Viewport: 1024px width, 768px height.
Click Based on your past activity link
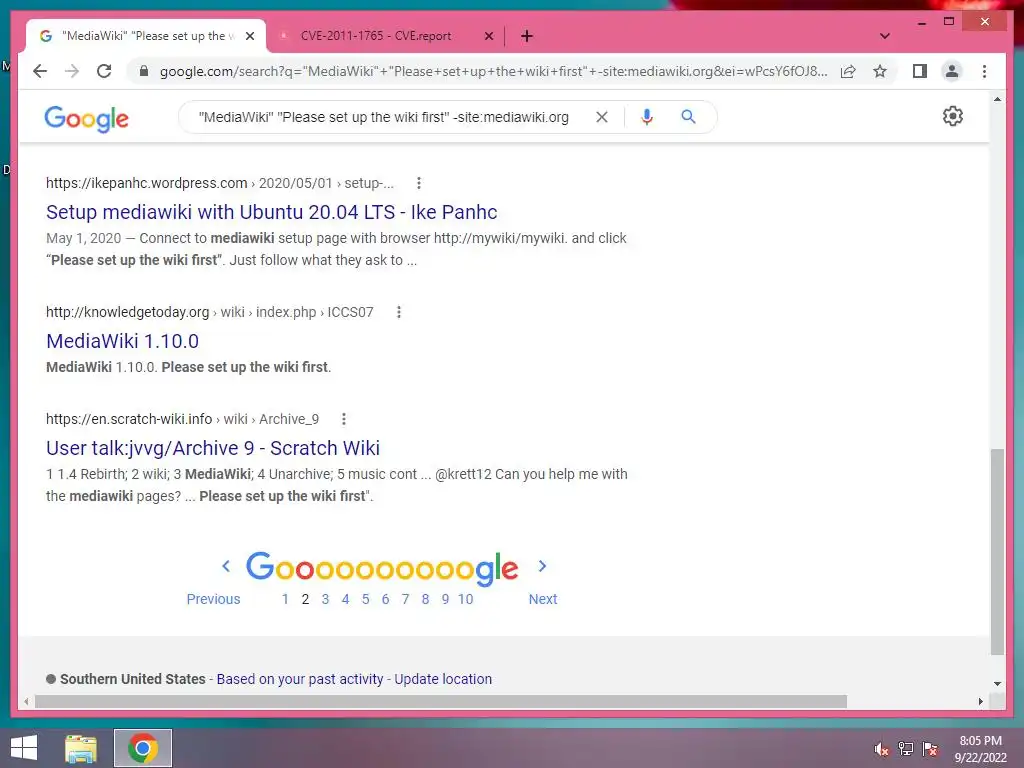(300, 679)
